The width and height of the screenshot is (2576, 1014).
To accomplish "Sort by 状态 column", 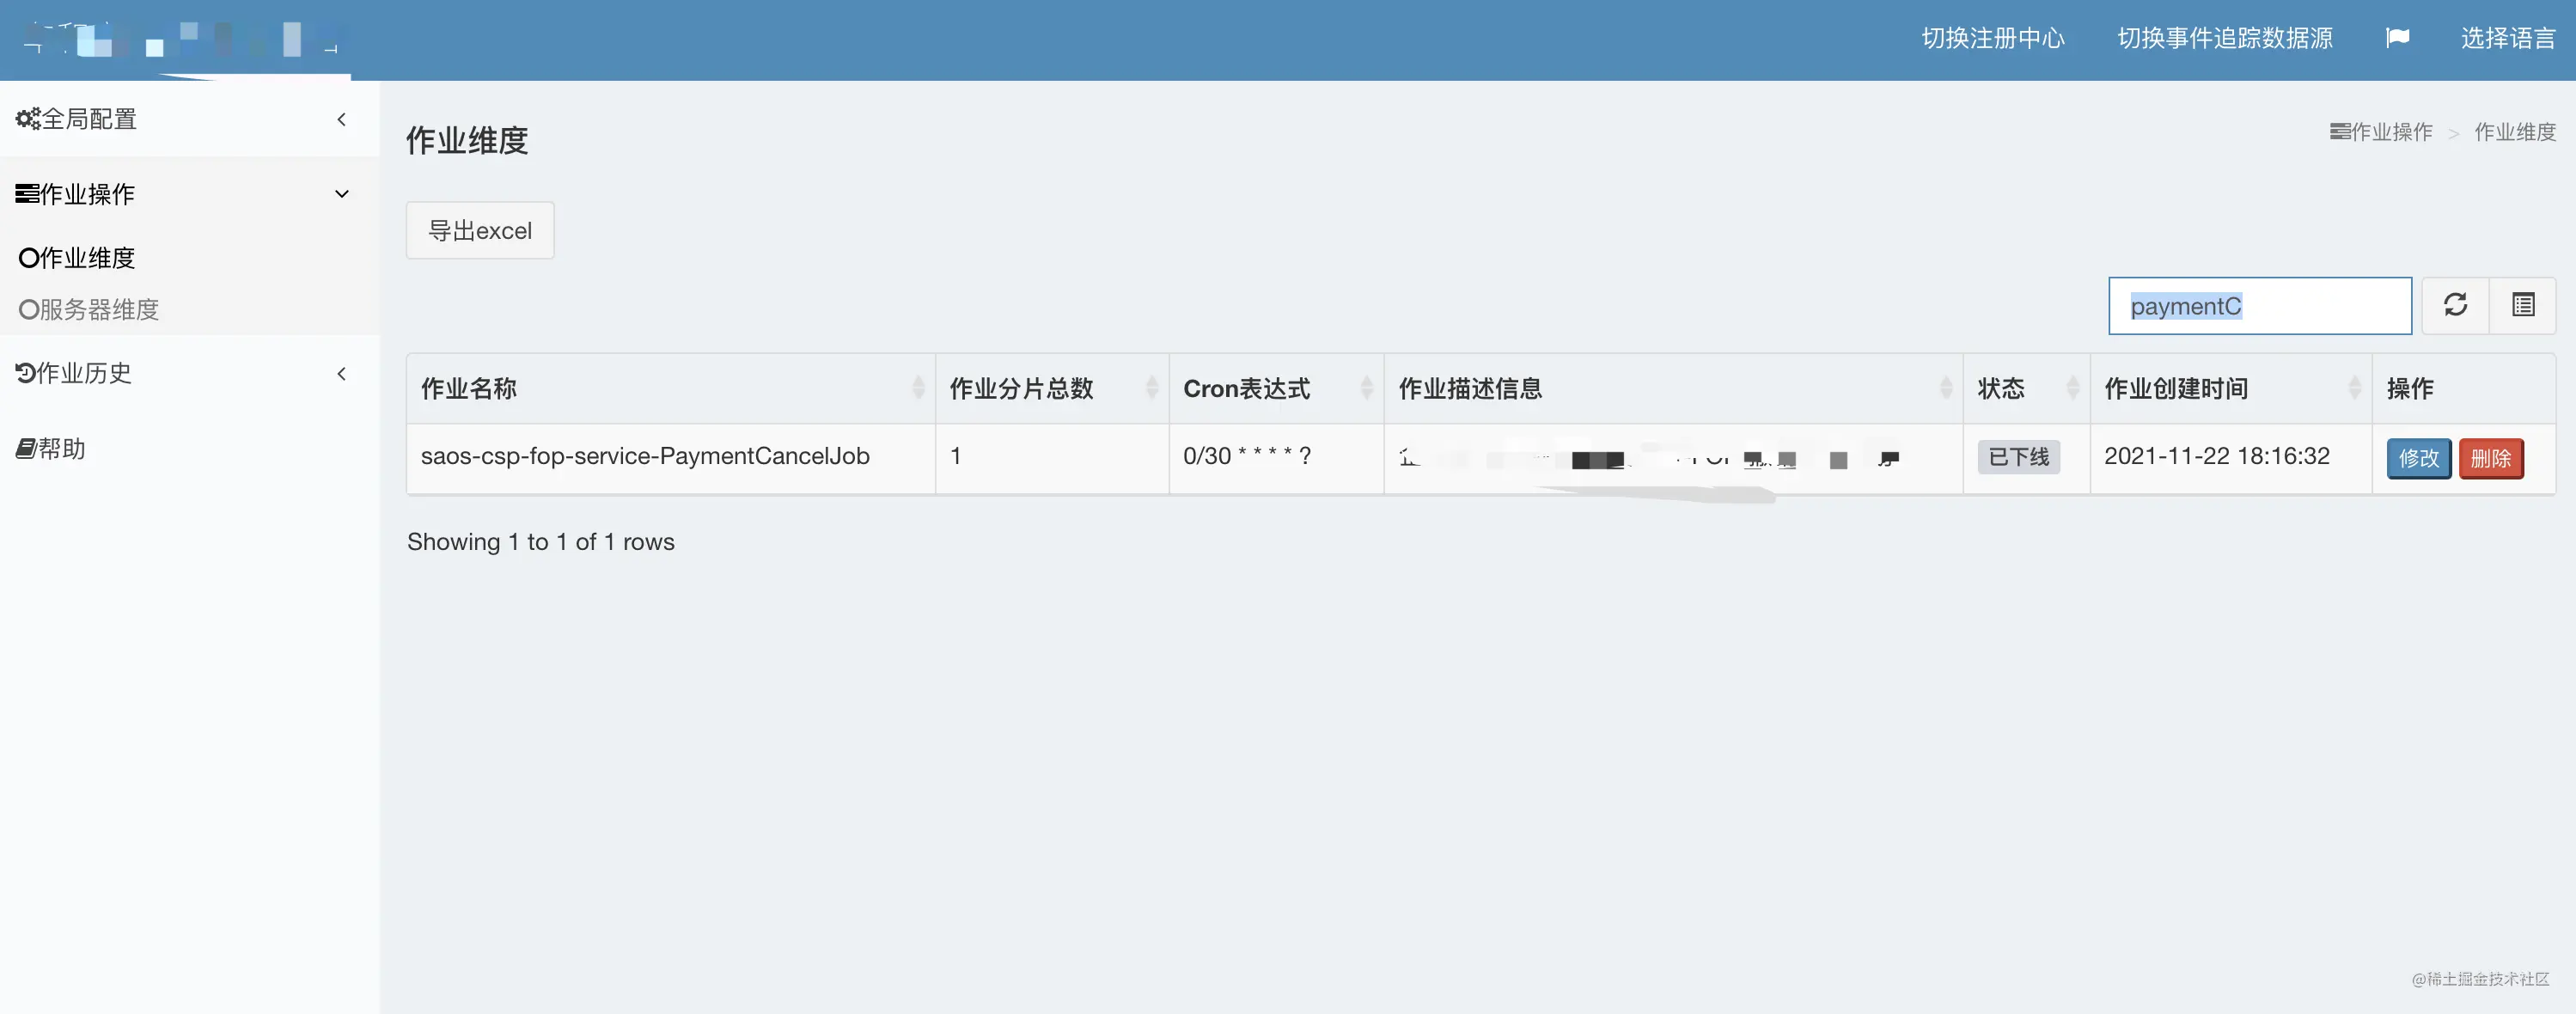I will (2026, 388).
